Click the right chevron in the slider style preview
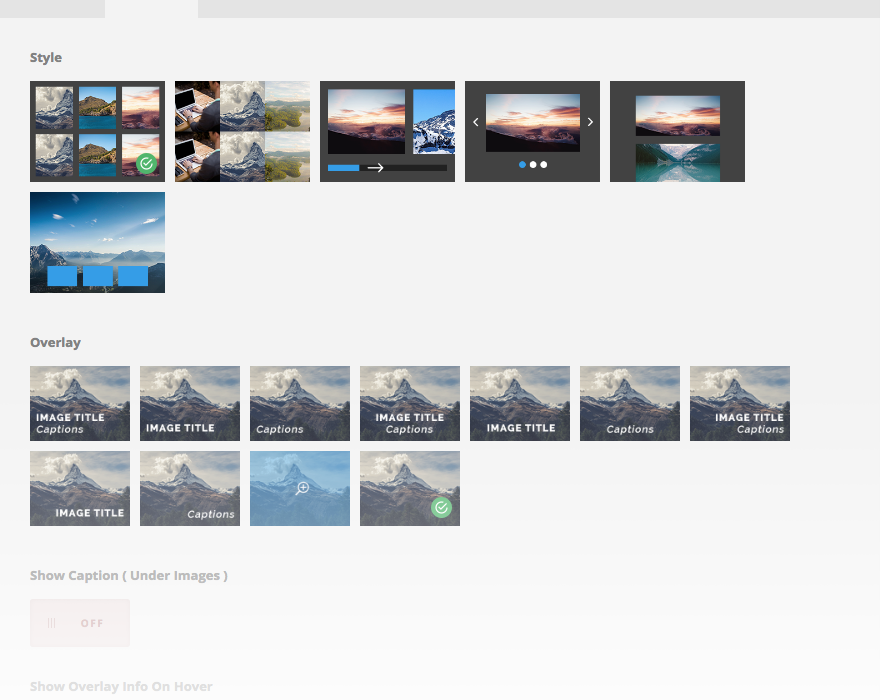Viewport: 880px width, 700px height. 590,122
